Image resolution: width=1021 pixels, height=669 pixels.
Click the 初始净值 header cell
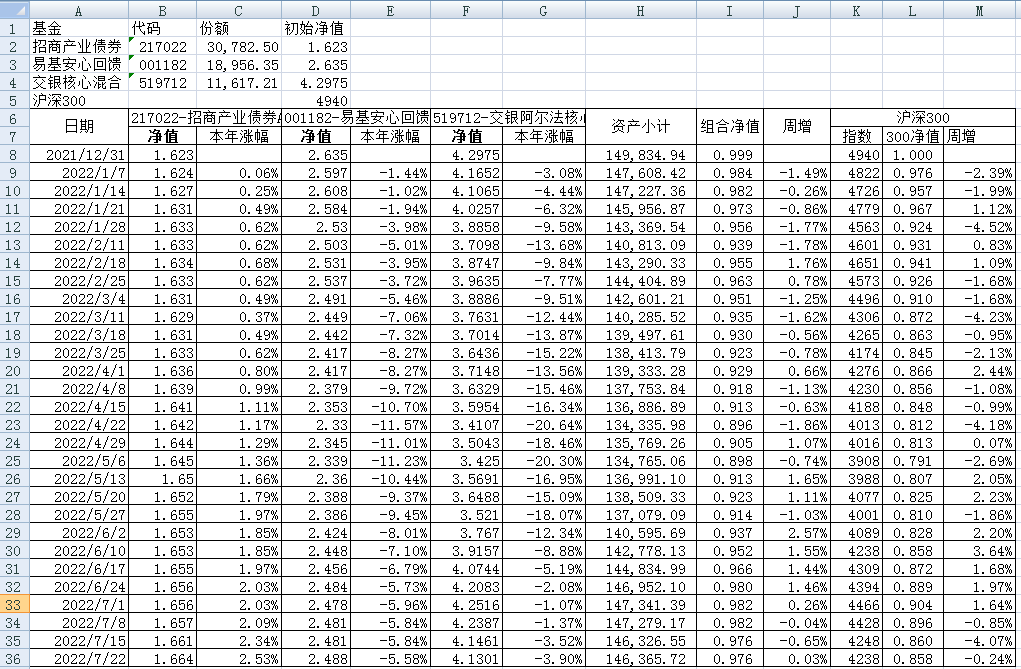point(316,29)
